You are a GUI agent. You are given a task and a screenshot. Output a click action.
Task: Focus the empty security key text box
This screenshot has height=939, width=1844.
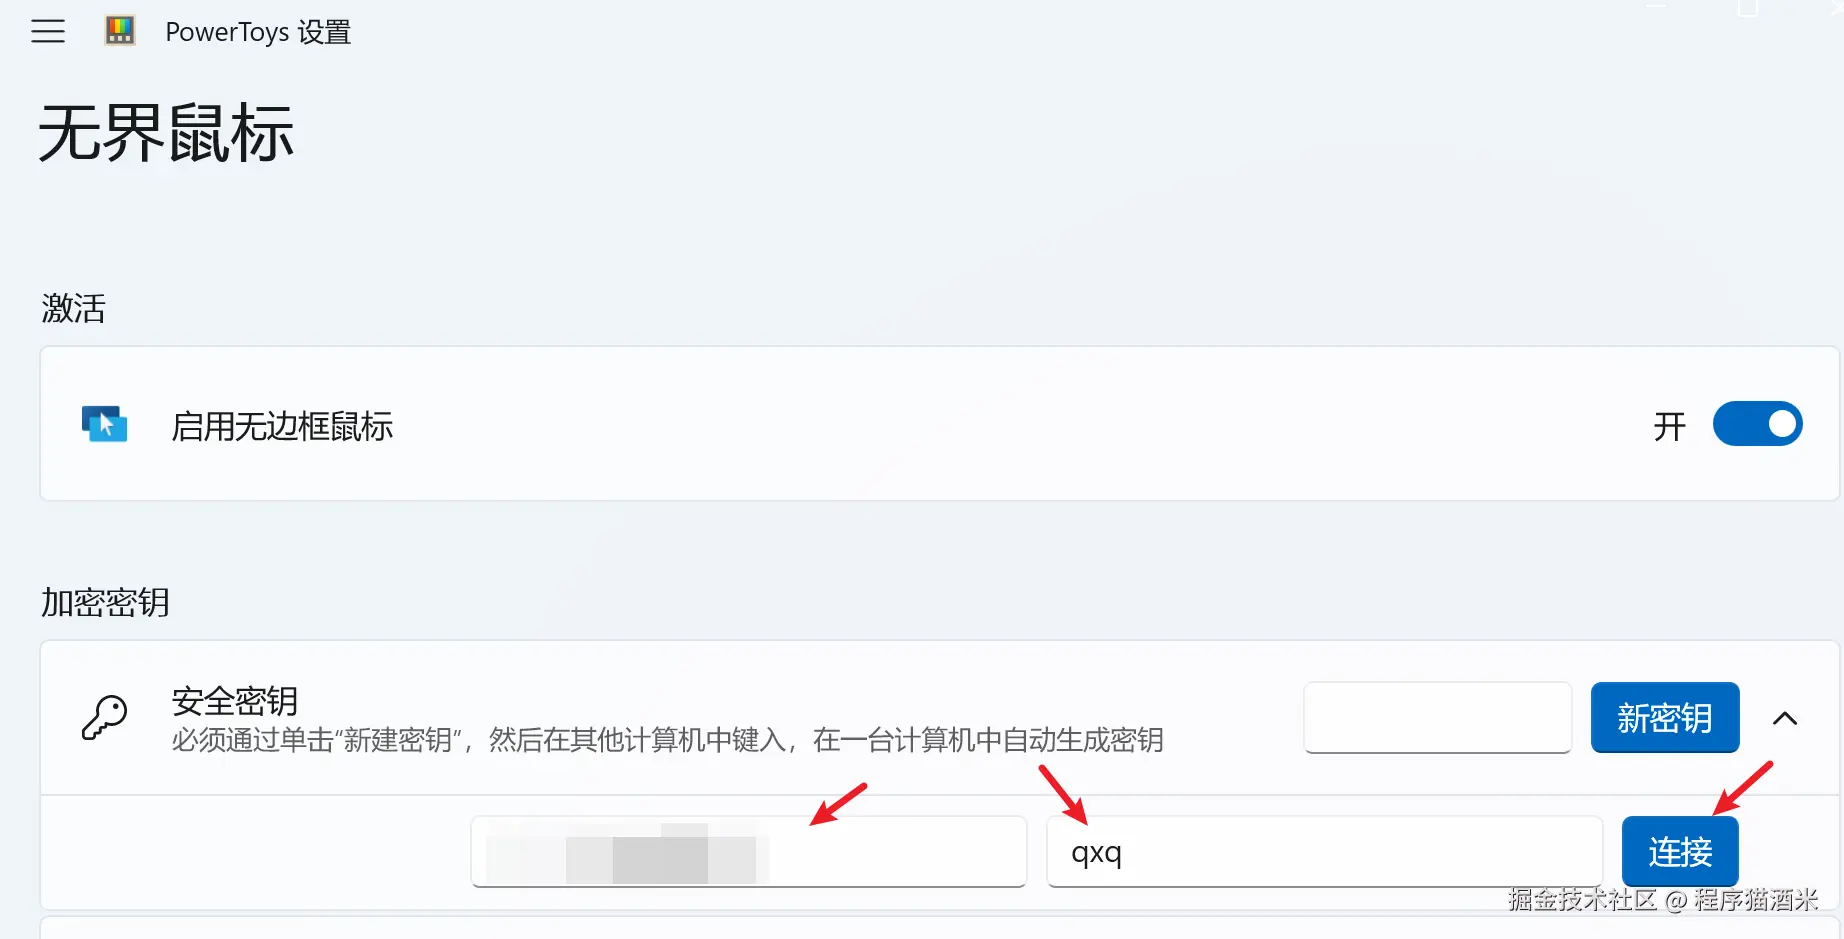[1437, 717]
